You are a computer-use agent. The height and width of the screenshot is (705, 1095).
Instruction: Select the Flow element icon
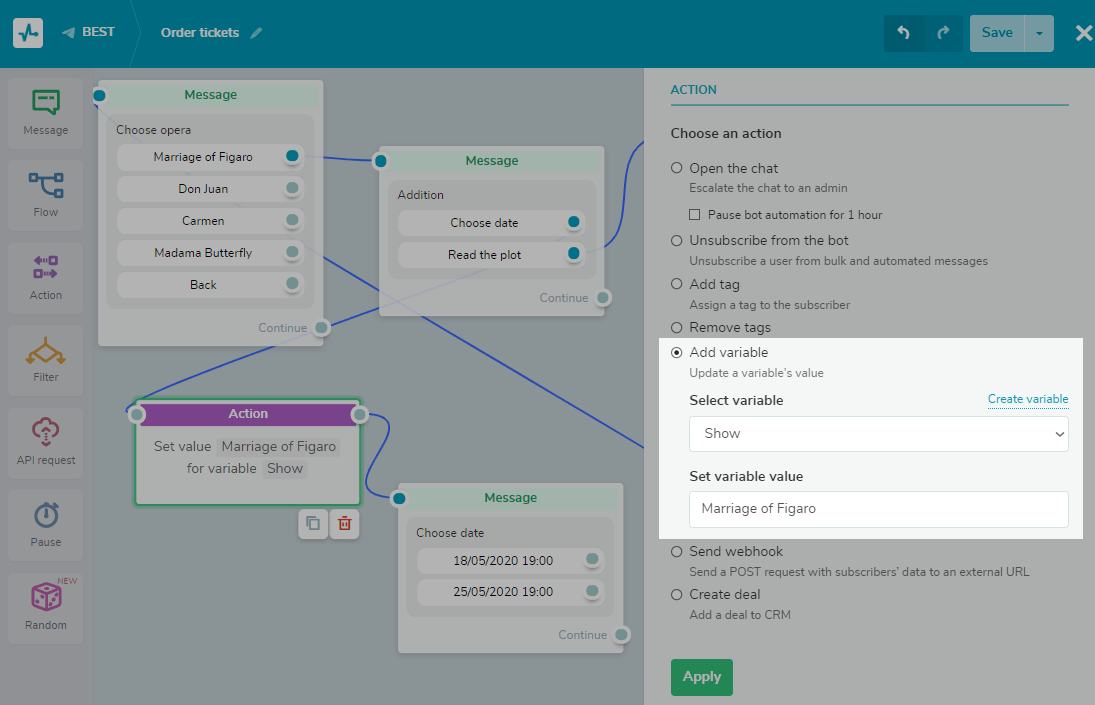tap(46, 186)
